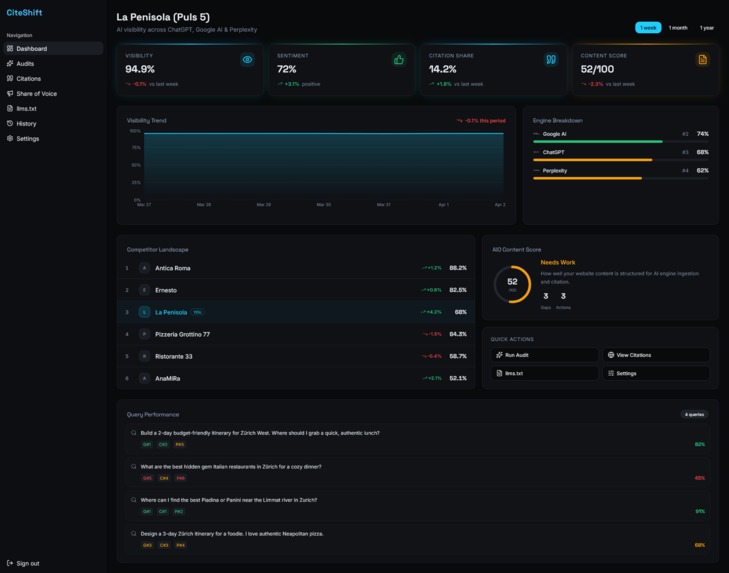Click the llms.txt file icon in sidebar

pyautogui.click(x=10, y=108)
